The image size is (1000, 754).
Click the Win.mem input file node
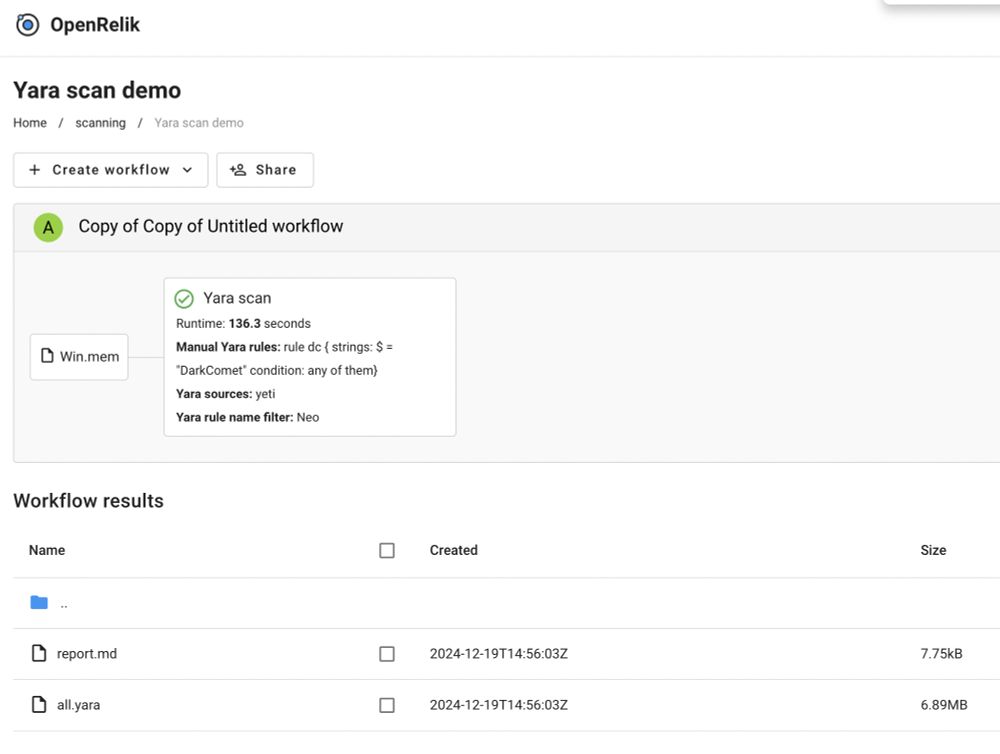click(x=79, y=357)
